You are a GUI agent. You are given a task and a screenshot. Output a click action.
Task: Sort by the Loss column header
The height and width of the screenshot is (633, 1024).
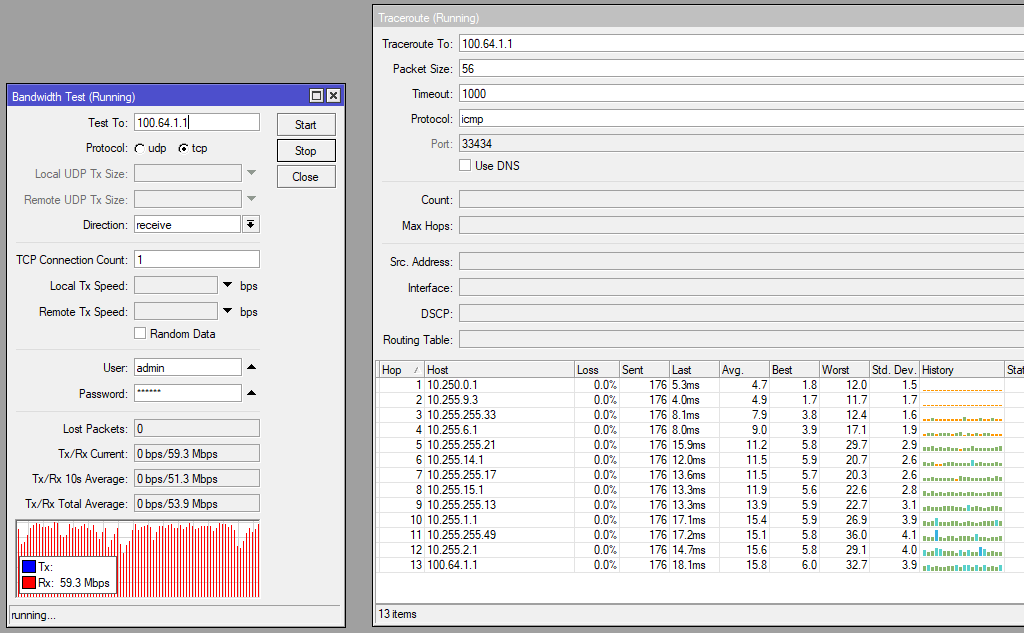click(596, 370)
